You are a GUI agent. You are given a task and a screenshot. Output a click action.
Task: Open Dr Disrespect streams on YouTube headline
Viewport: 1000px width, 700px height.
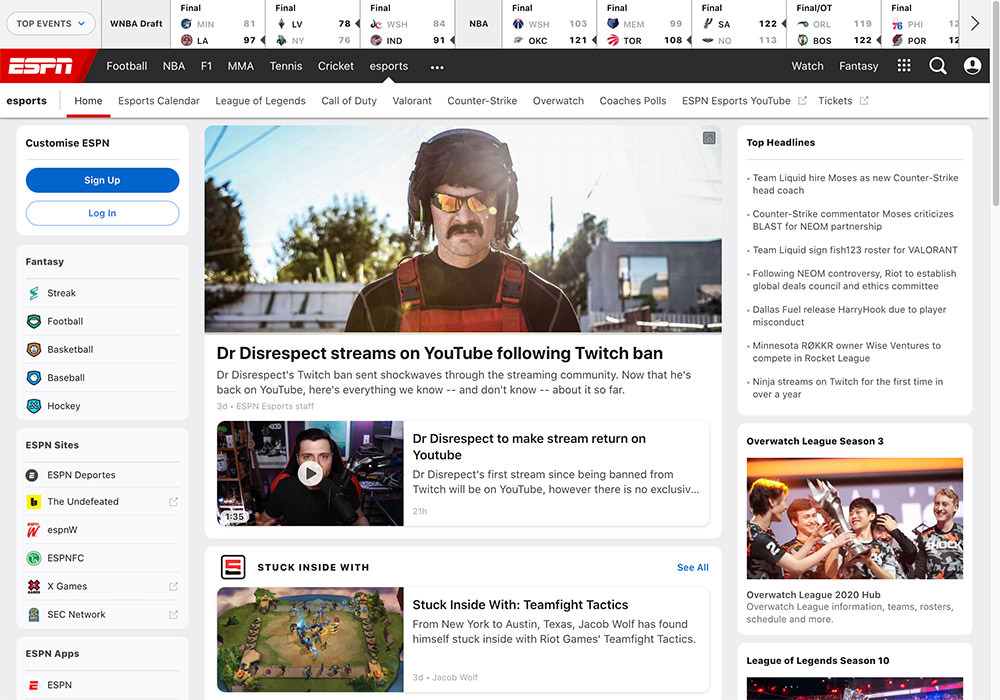click(x=439, y=353)
